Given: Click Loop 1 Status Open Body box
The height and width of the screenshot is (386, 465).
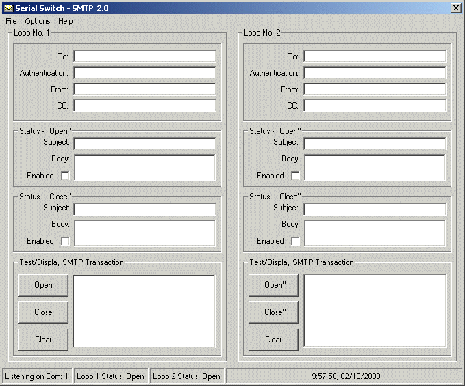Looking at the screenshot, I should [x=145, y=168].
